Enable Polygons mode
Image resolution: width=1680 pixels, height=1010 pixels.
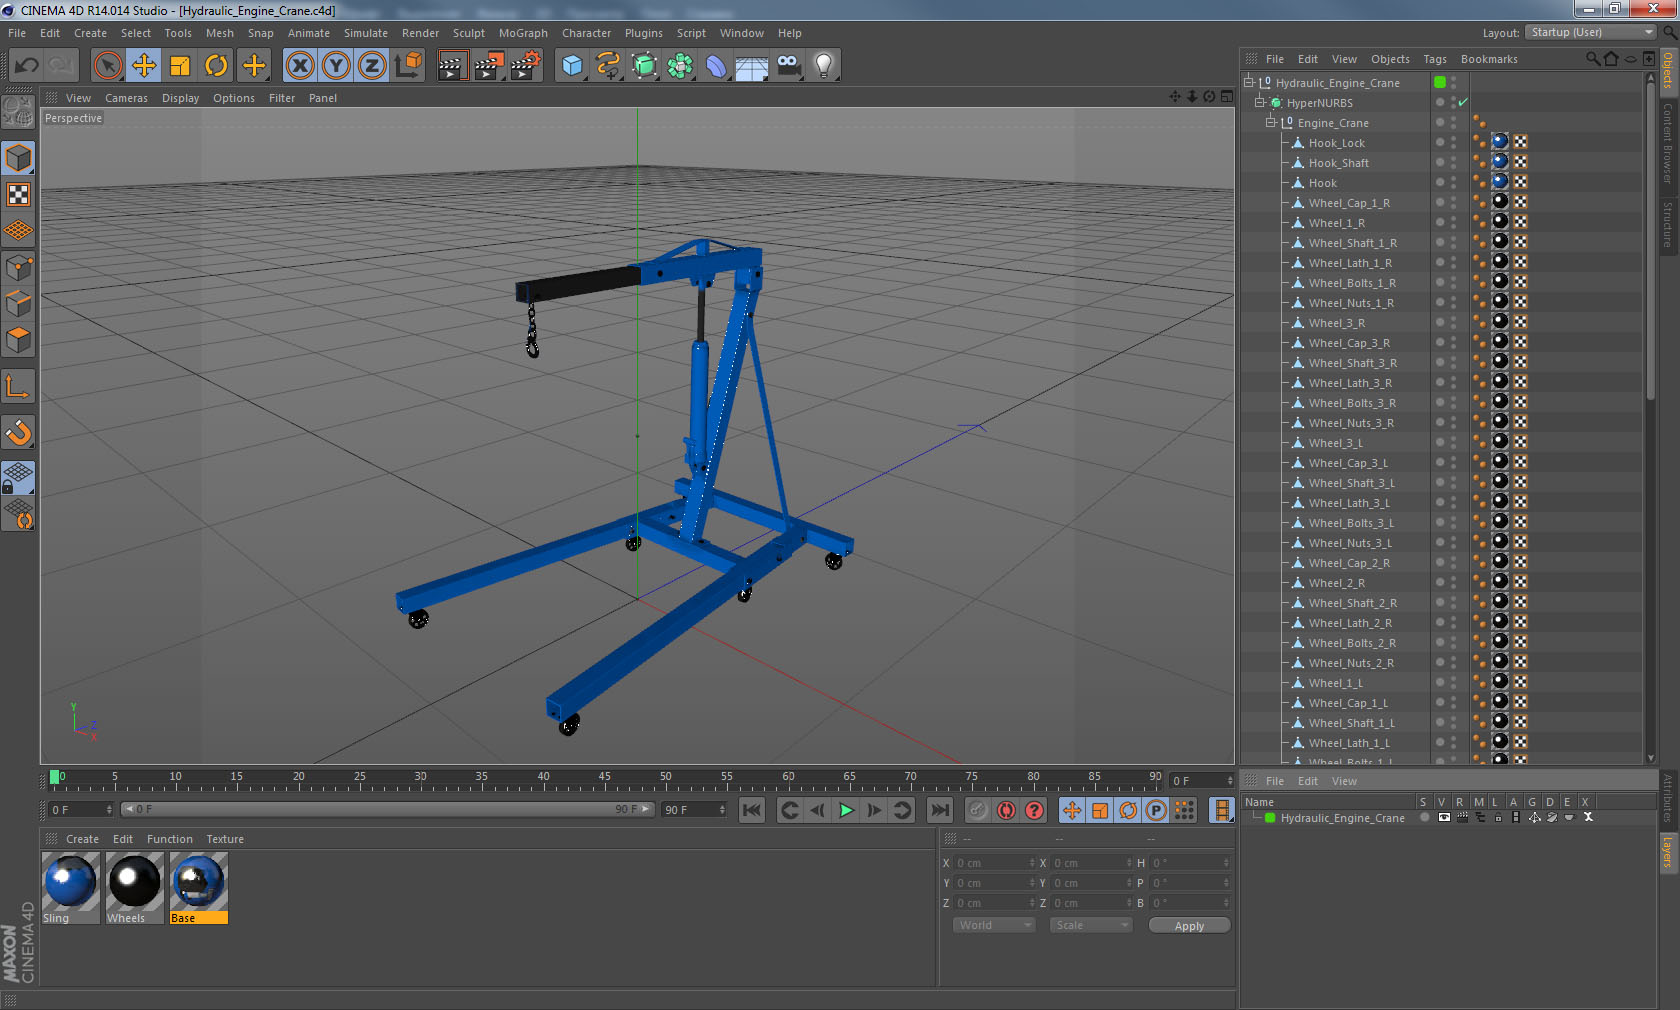[x=18, y=340]
